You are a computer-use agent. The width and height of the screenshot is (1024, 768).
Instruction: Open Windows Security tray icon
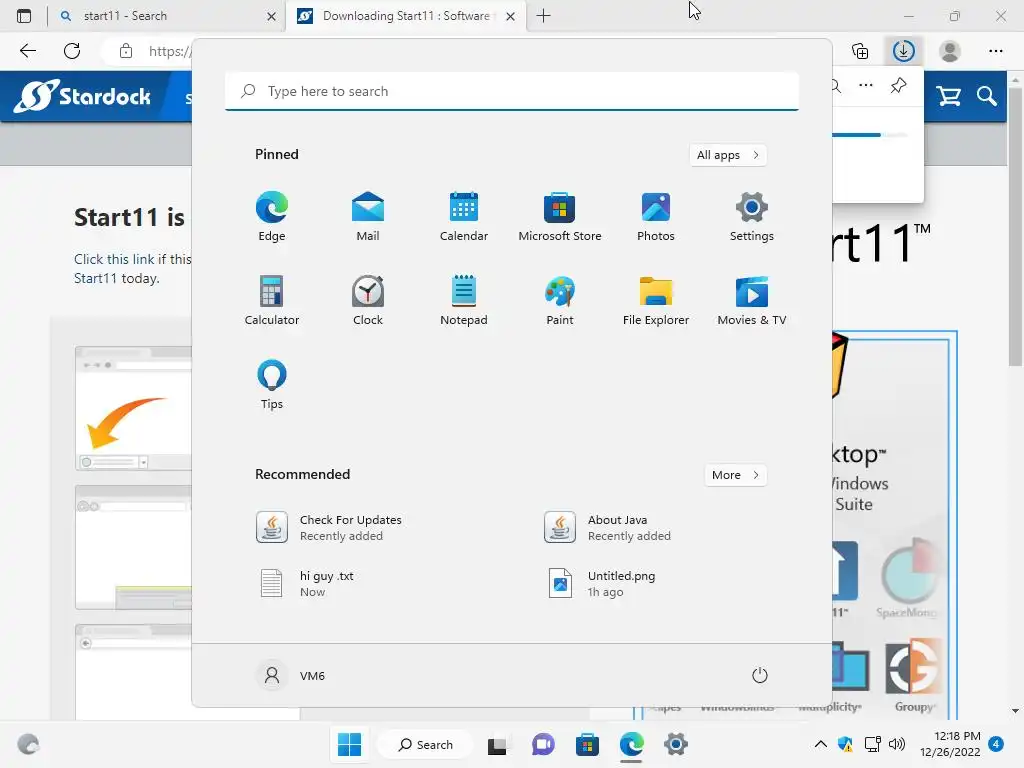(x=845, y=744)
